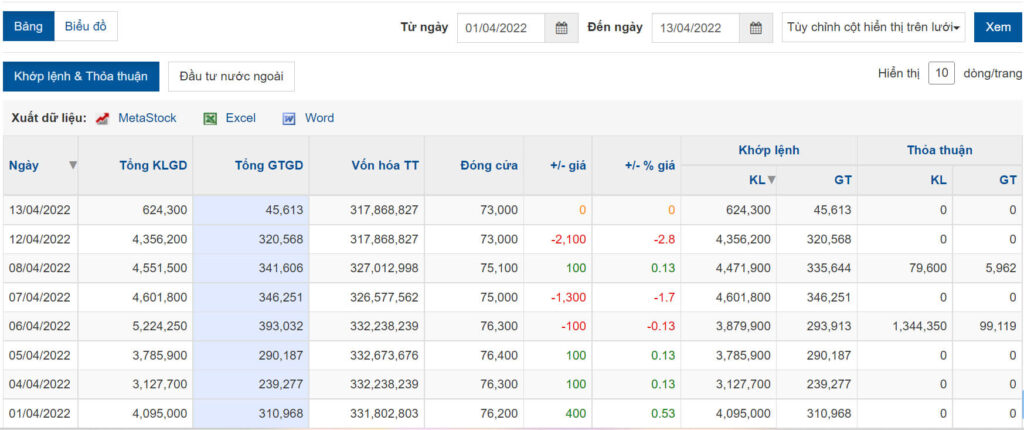Screen dimensions: 1024x430
Task: Expand the Tùy chỉnh cột hiển thị dropdown
Action: pos(873,27)
